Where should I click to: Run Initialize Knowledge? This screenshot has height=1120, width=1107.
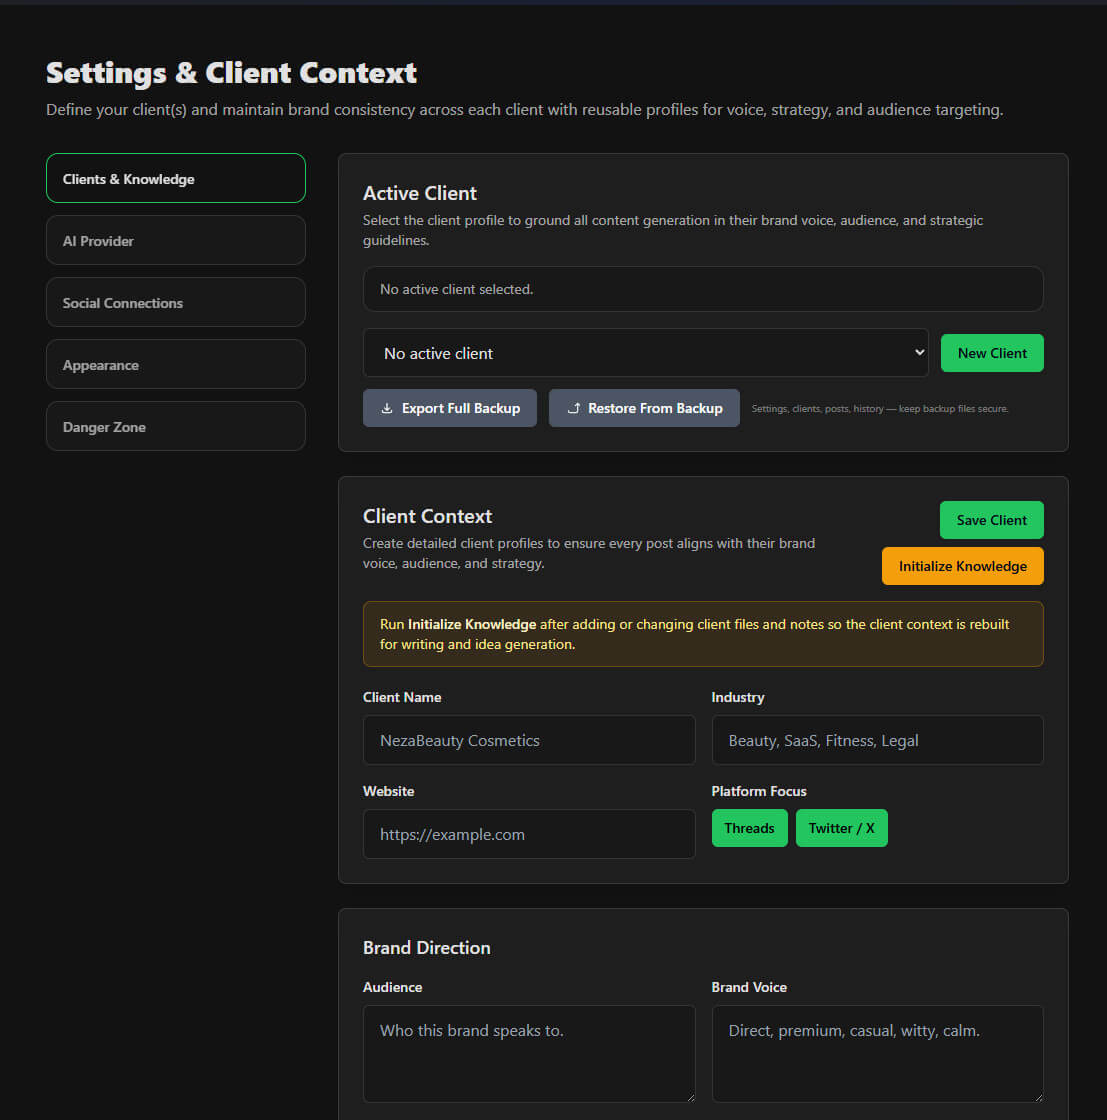coord(962,566)
